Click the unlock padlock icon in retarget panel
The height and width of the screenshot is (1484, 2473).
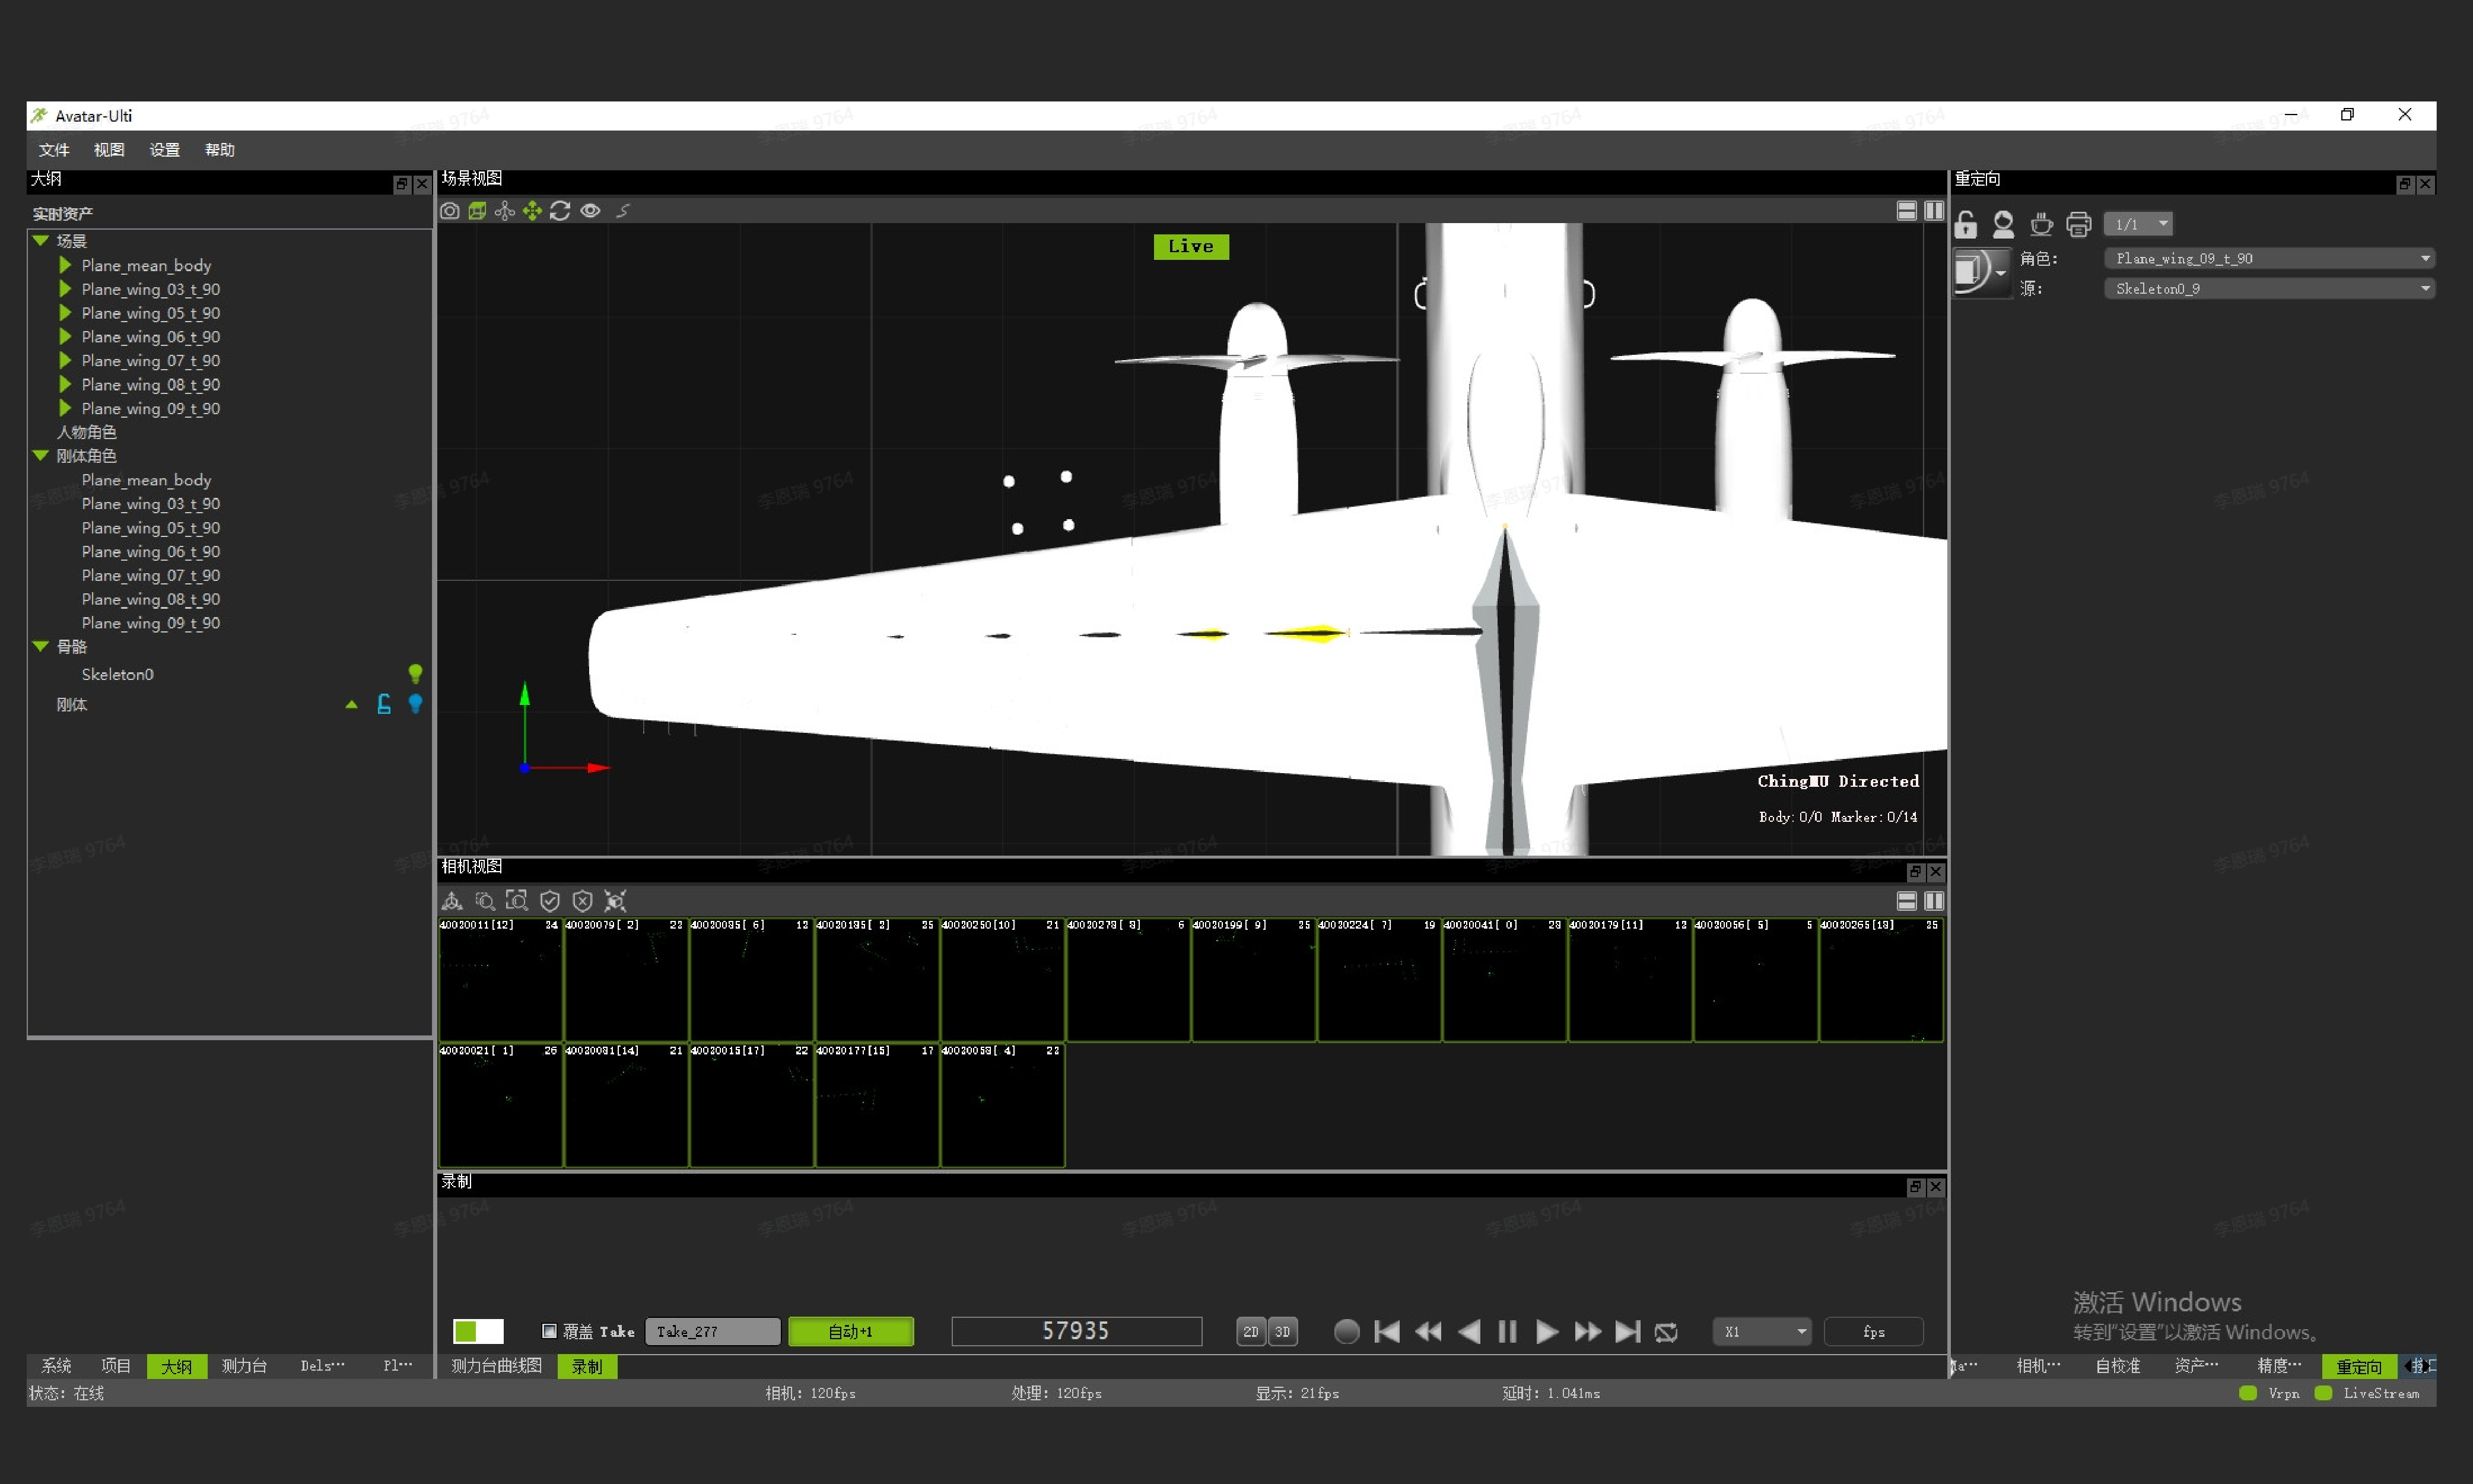pos(1965,224)
